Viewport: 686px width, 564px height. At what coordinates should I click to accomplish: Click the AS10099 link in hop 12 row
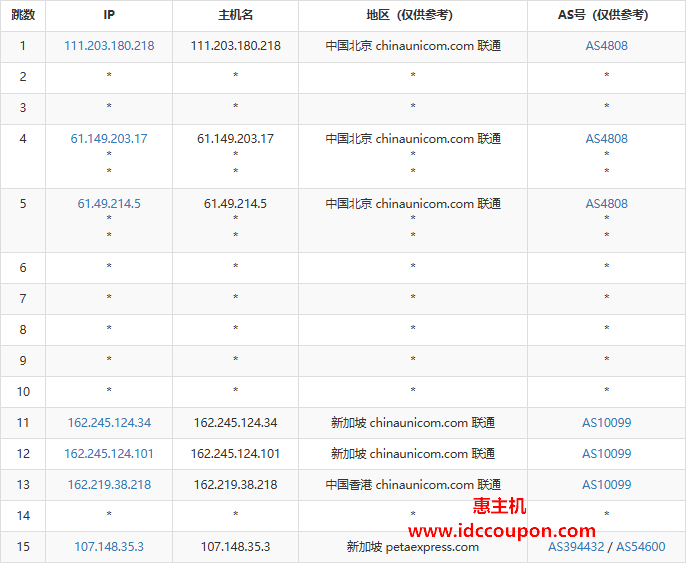coord(606,454)
